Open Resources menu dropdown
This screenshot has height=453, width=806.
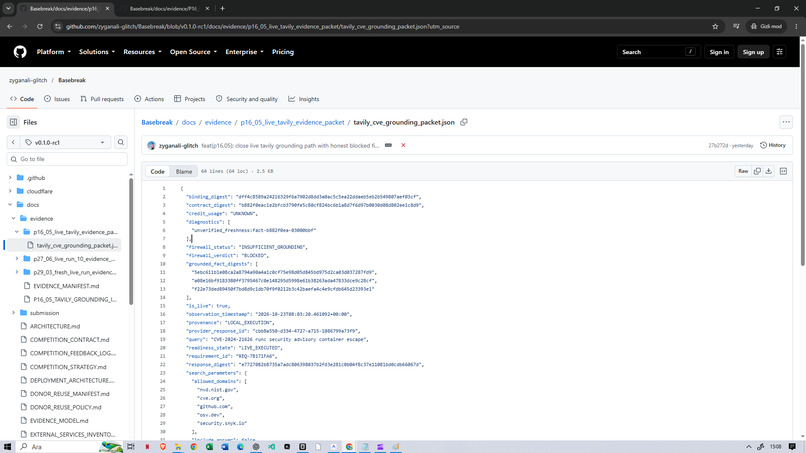(x=142, y=52)
